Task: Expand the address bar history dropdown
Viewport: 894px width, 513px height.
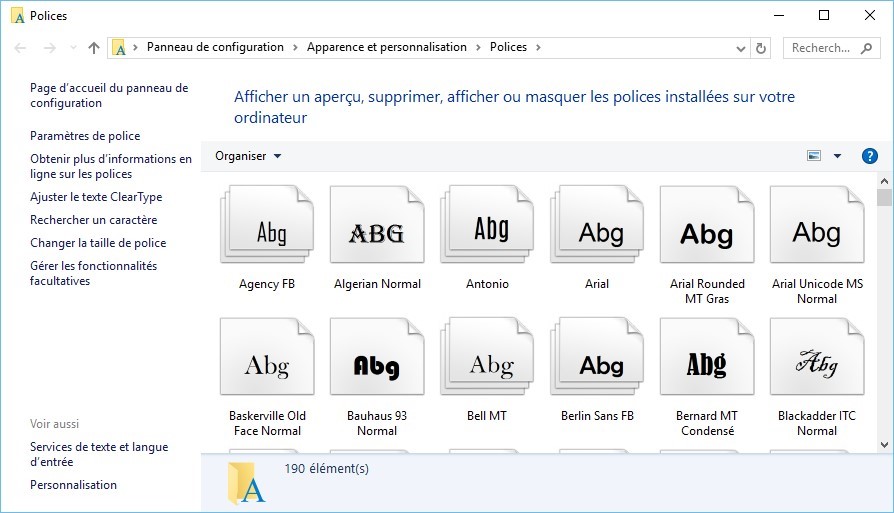Action: (x=740, y=48)
